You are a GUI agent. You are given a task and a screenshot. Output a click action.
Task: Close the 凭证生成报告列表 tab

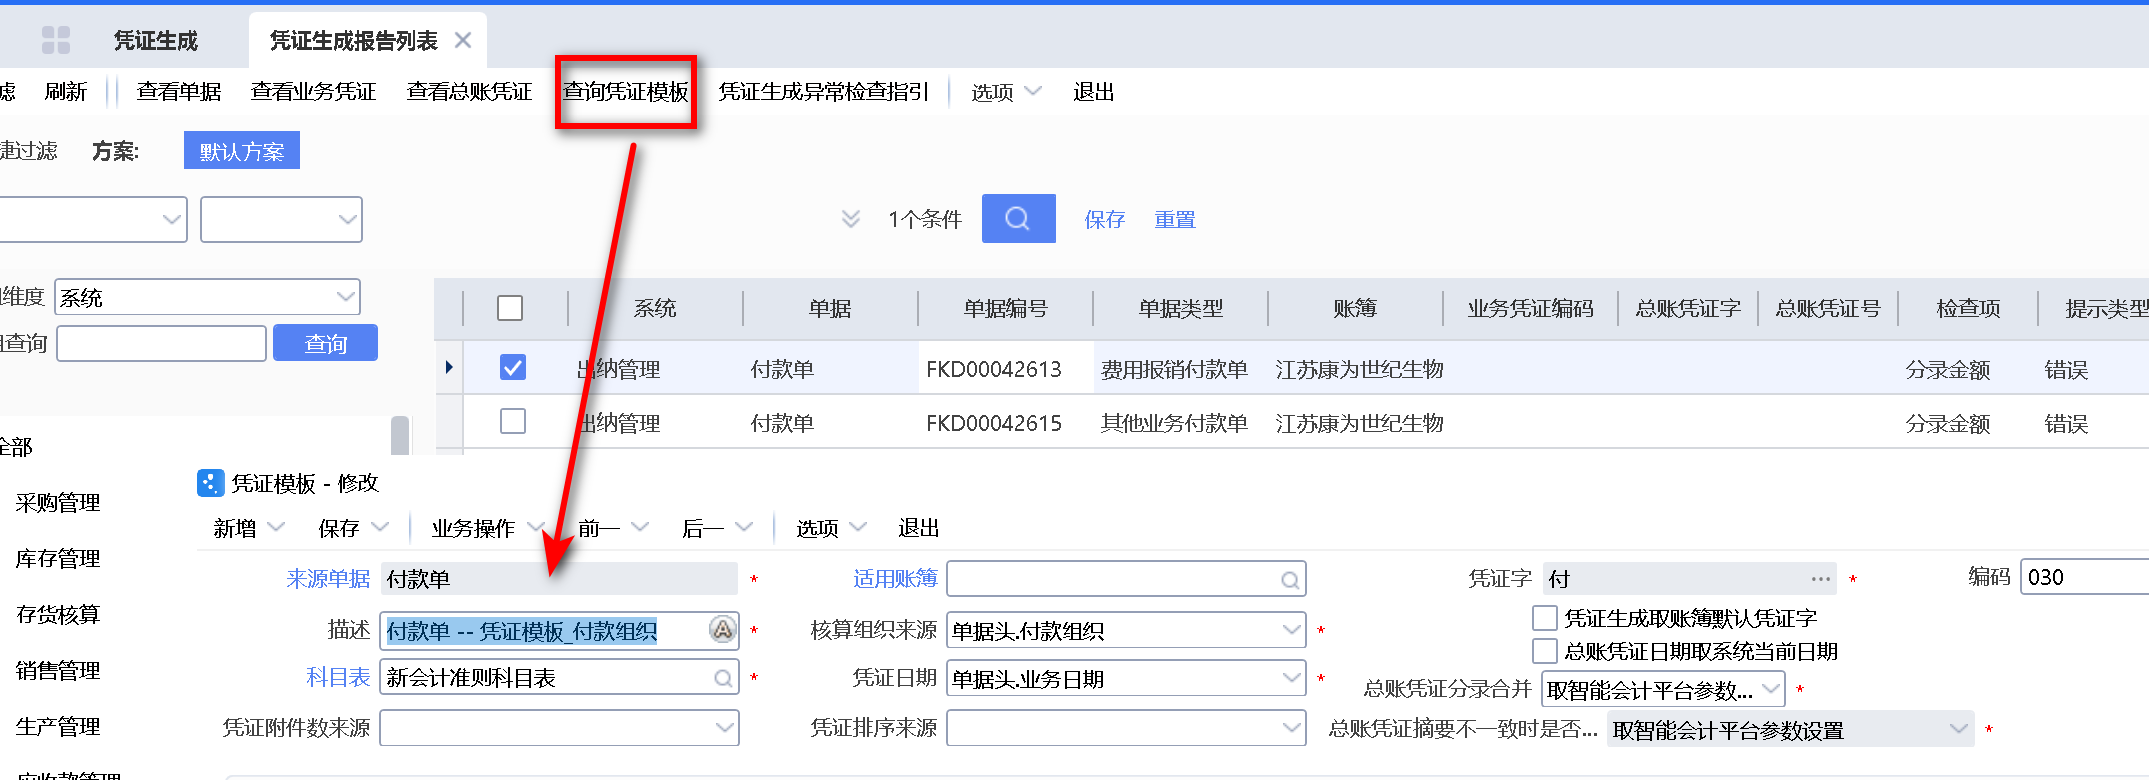pos(463,40)
